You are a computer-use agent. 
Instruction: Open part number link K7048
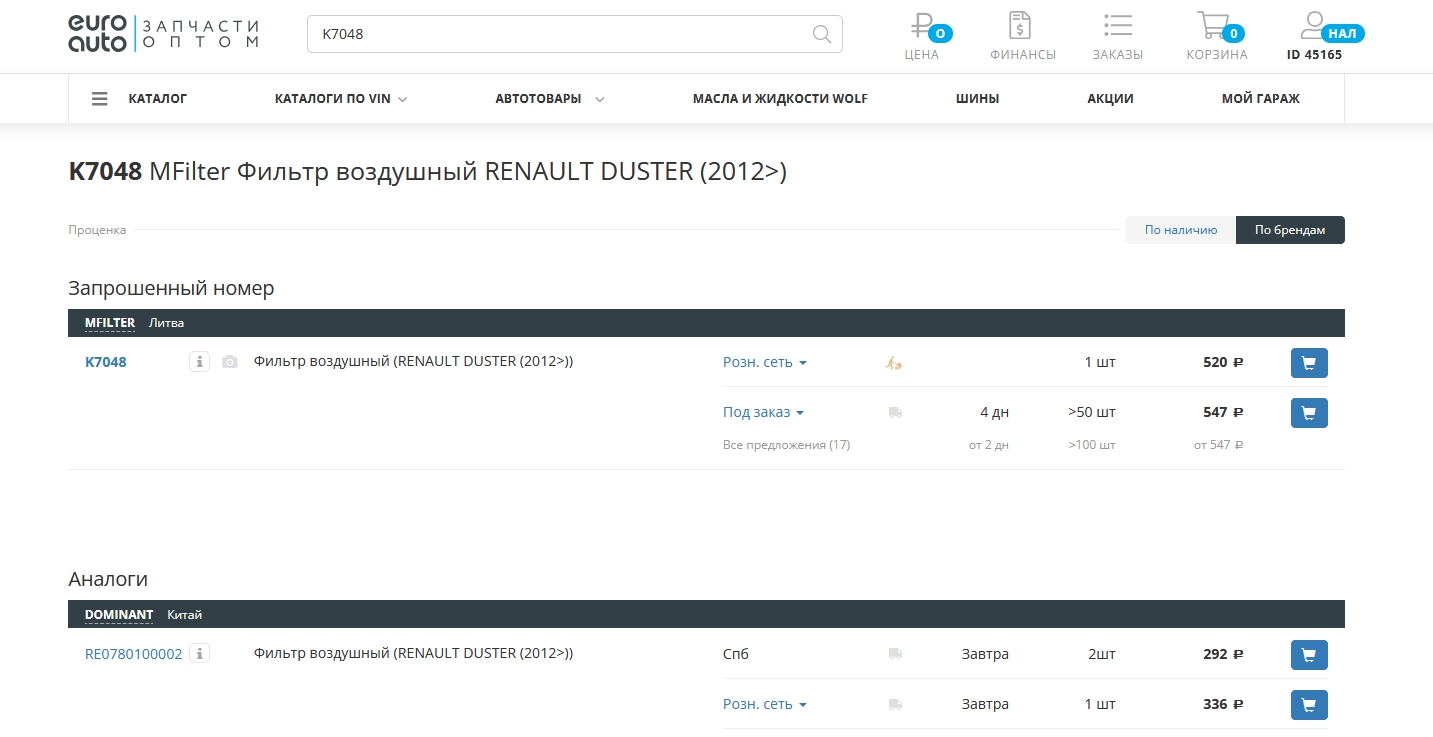tap(106, 362)
